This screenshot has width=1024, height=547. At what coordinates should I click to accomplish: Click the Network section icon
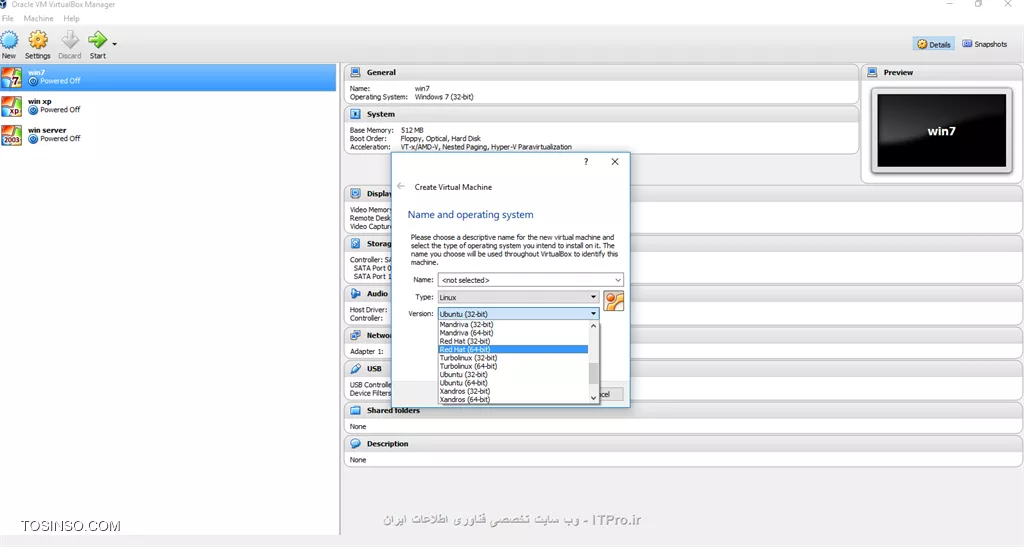point(355,336)
